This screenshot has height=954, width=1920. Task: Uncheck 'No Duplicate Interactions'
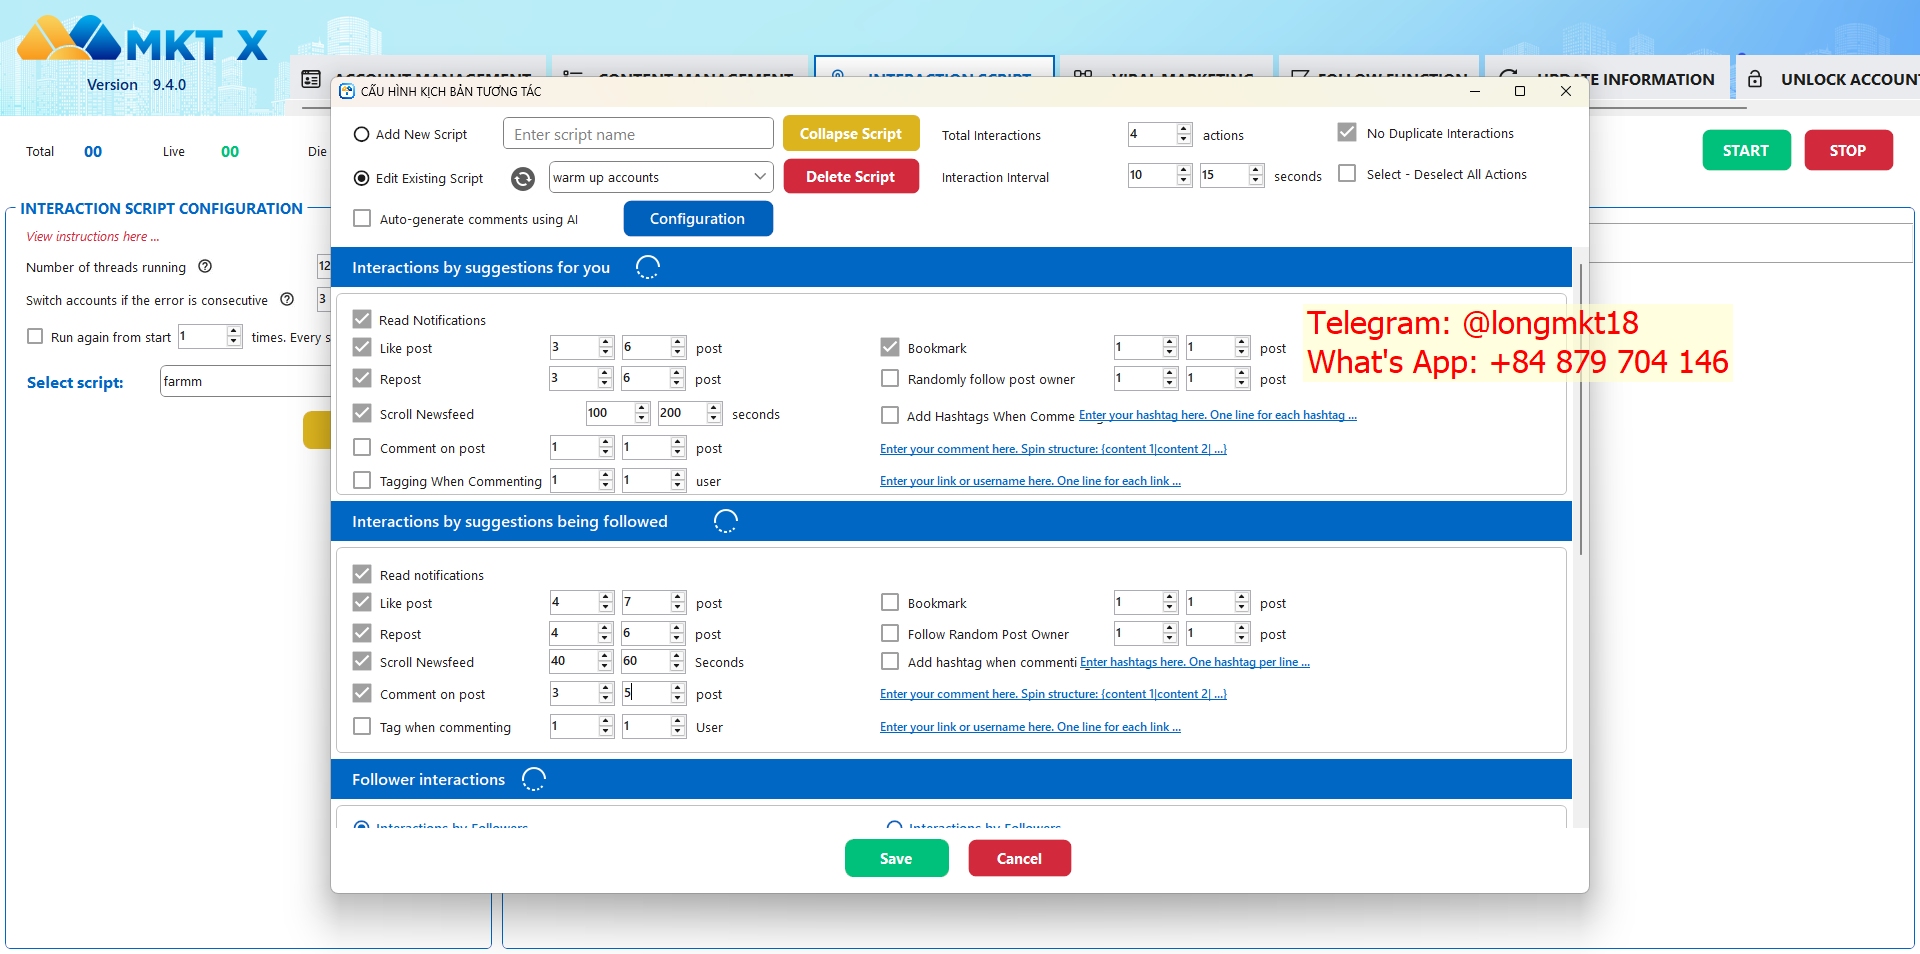point(1347,133)
